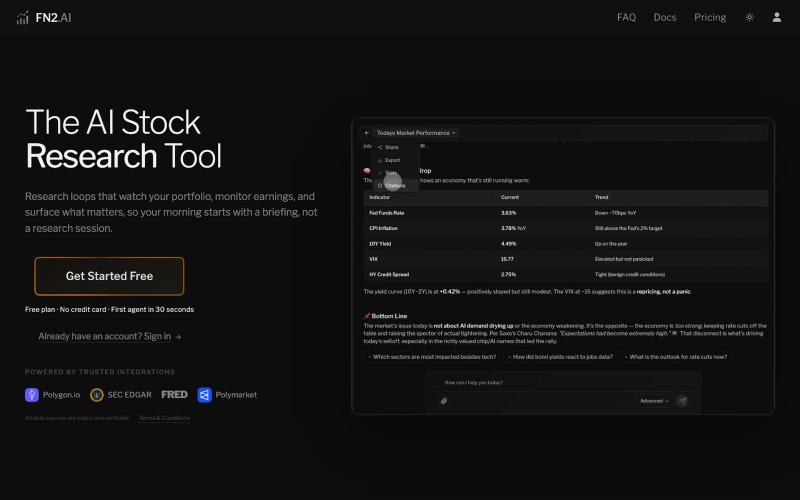Image resolution: width=800 pixels, height=500 pixels.
Task: Click the SEC EDGAR seal icon
Action: [x=96, y=395]
